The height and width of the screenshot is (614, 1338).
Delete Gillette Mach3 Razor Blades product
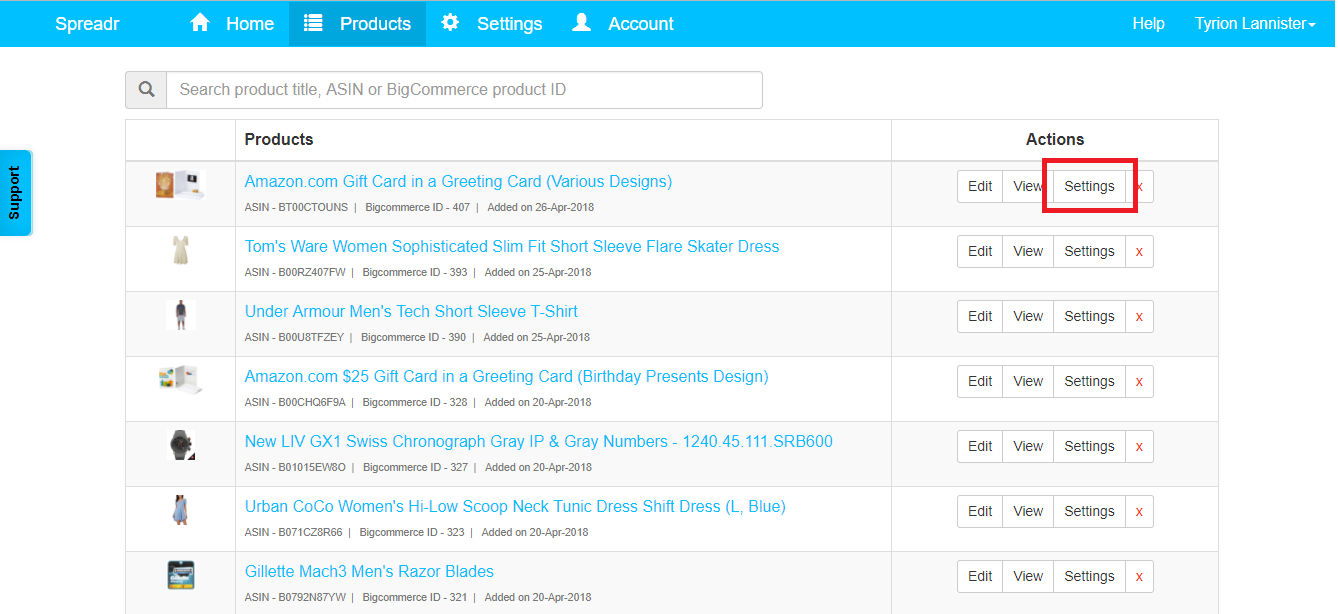[x=1139, y=576]
